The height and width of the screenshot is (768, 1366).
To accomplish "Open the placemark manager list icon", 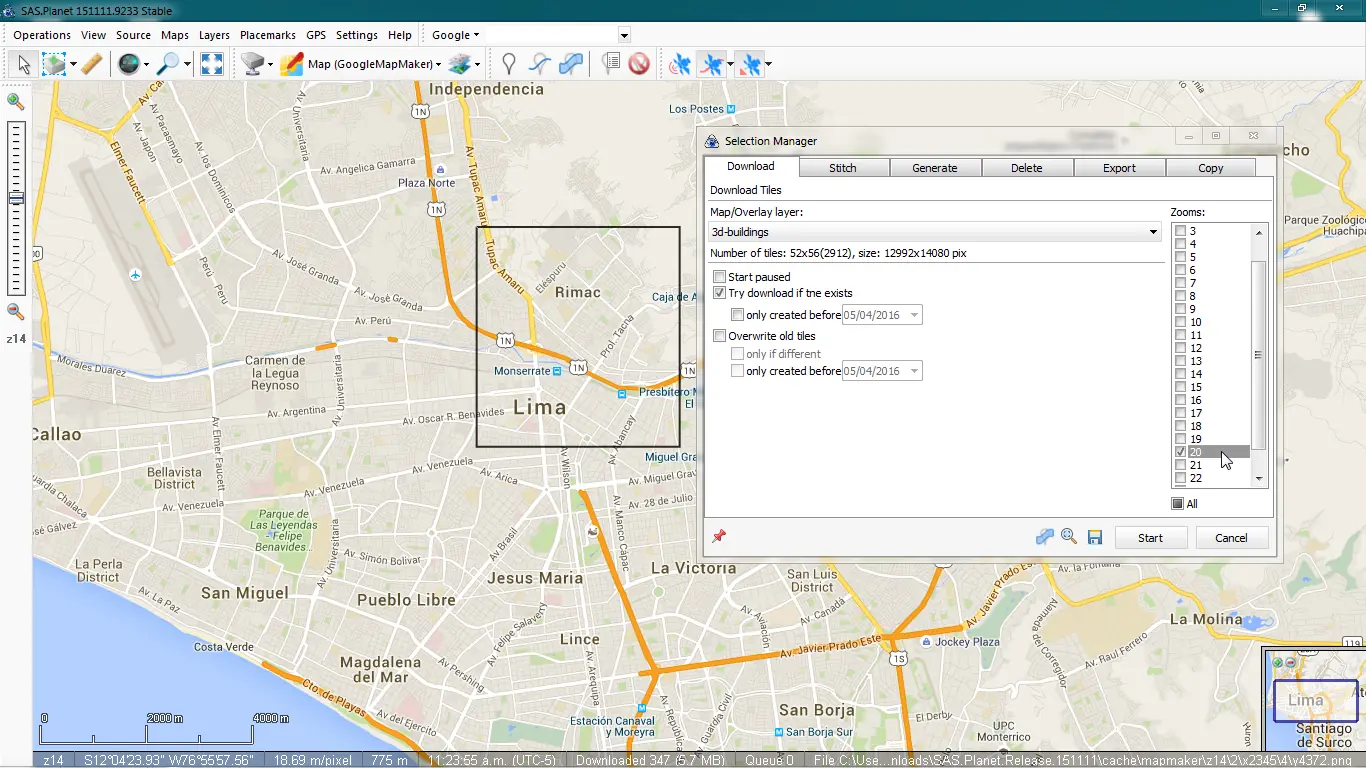I will coord(611,64).
